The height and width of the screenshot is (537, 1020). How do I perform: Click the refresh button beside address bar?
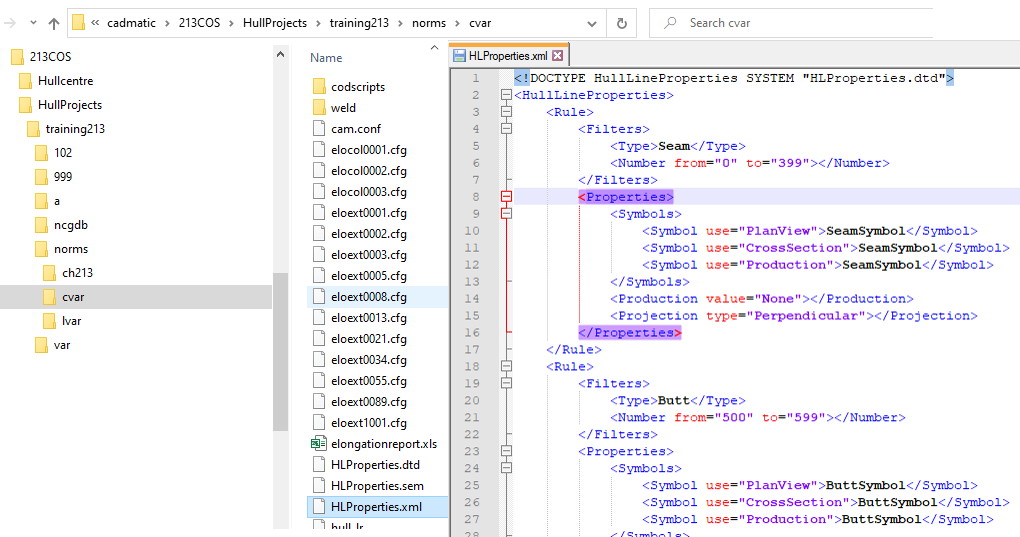coord(621,23)
